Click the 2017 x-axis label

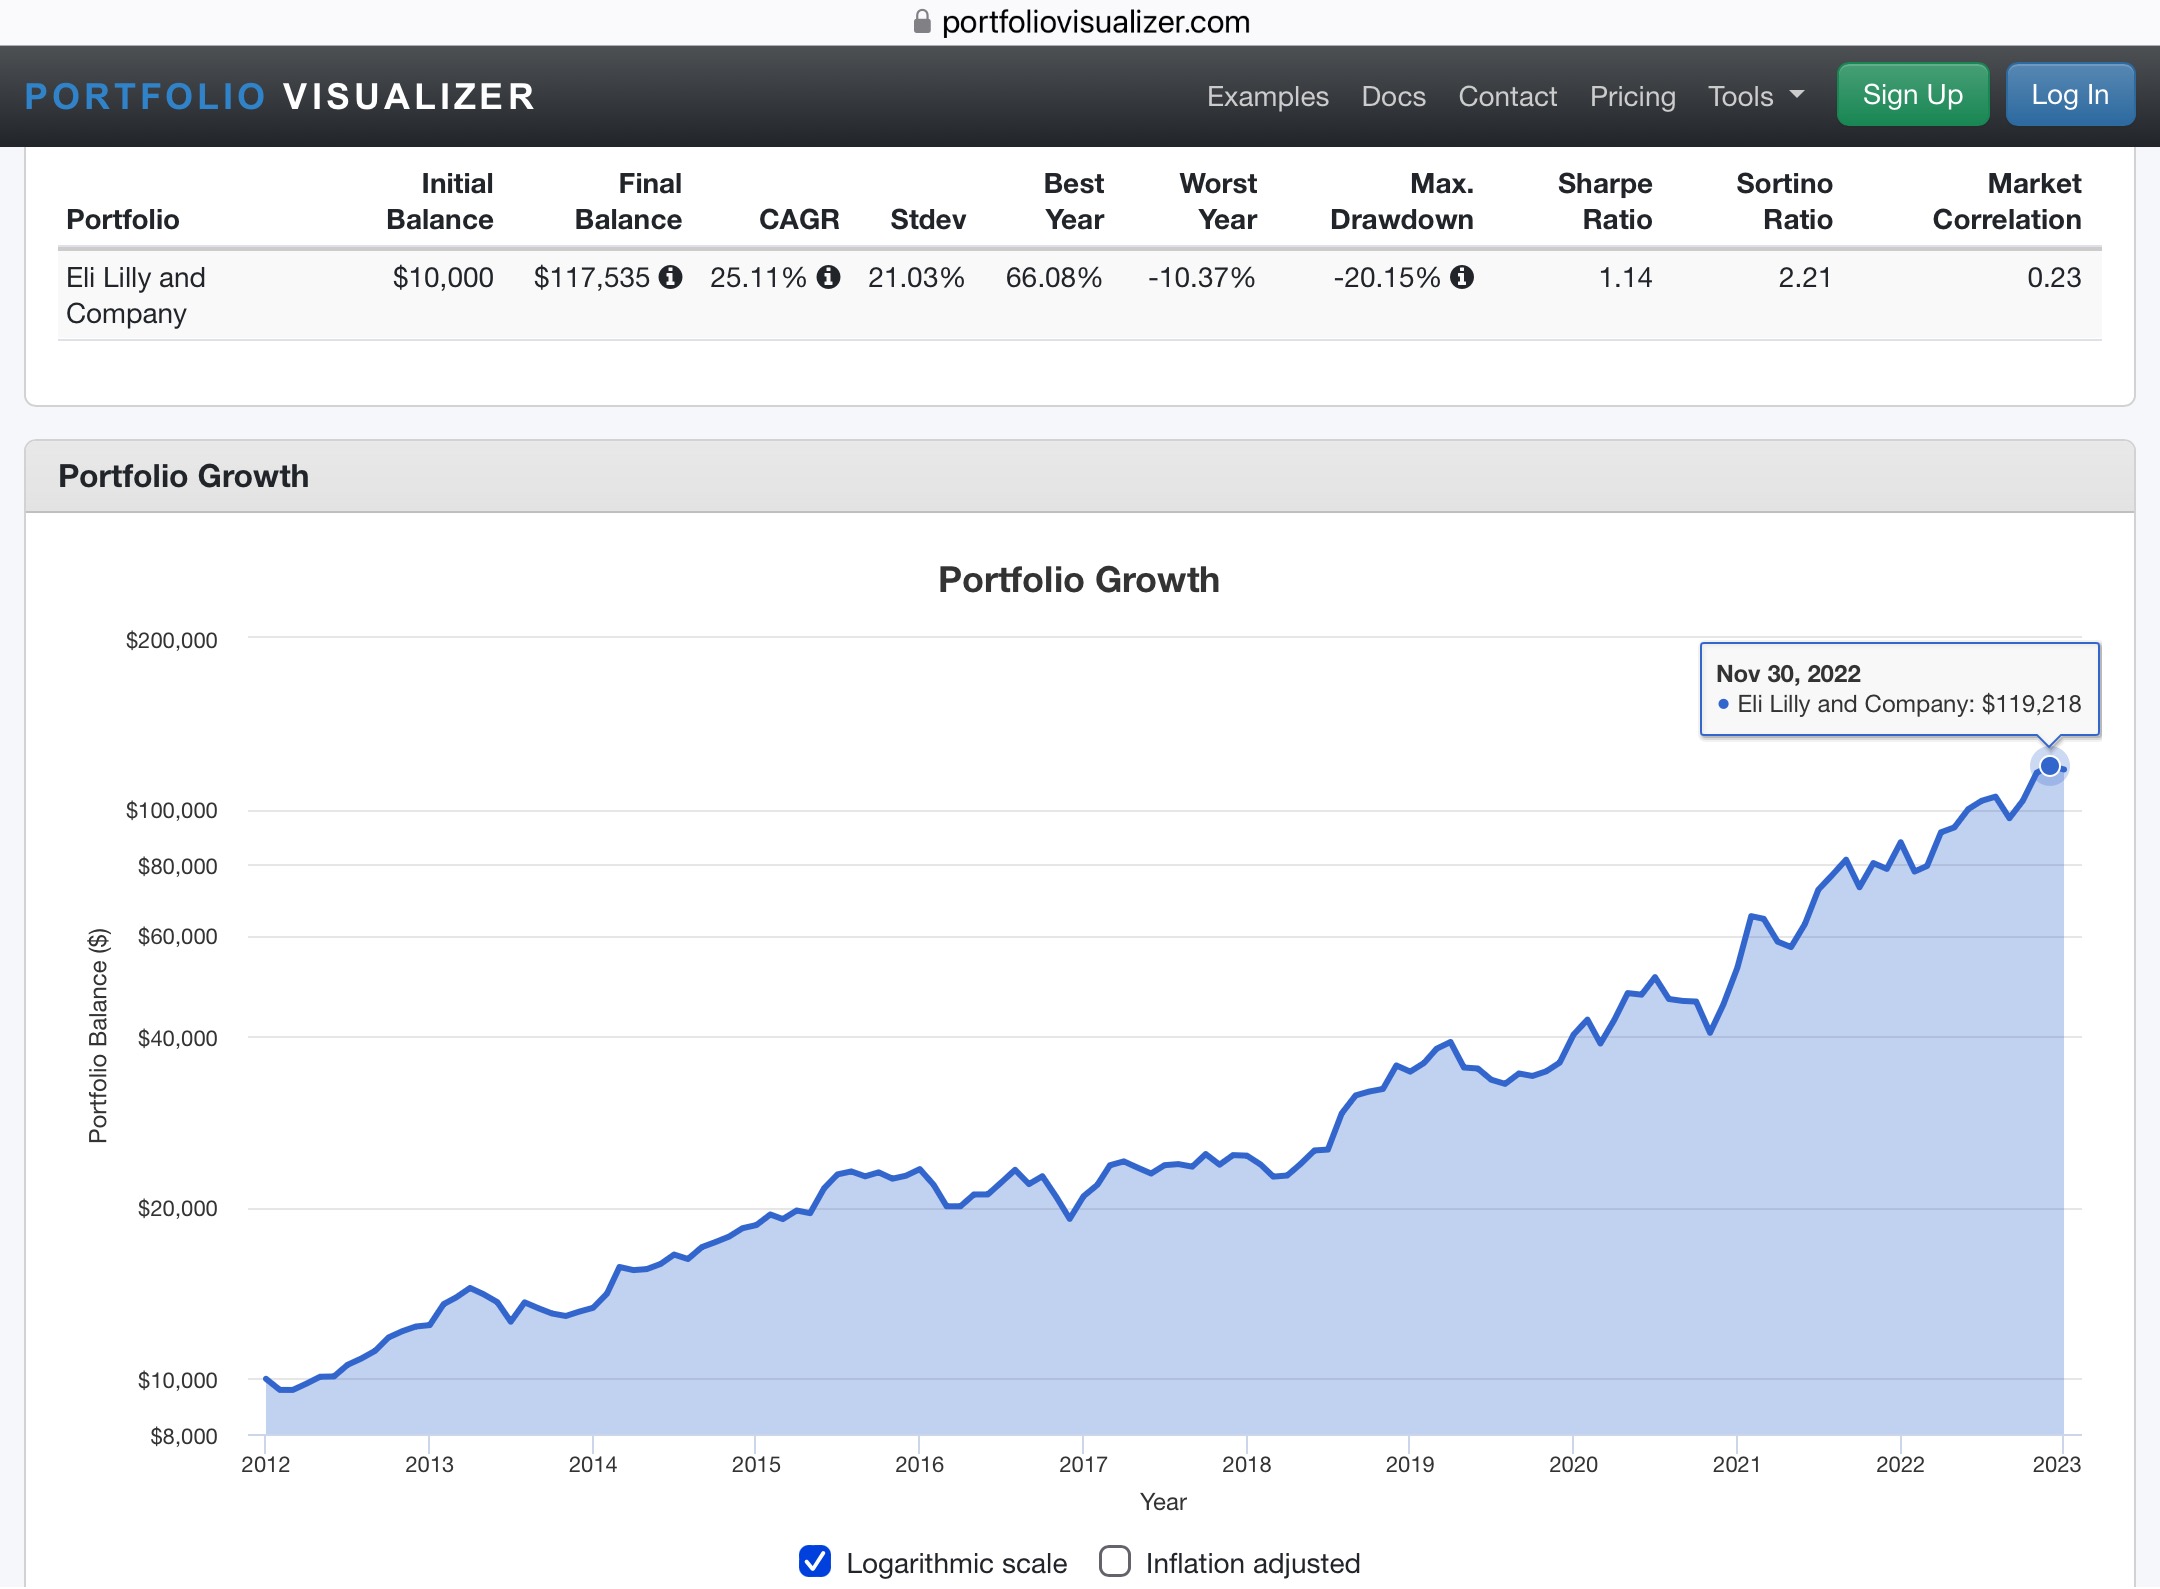pyautogui.click(x=1083, y=1464)
